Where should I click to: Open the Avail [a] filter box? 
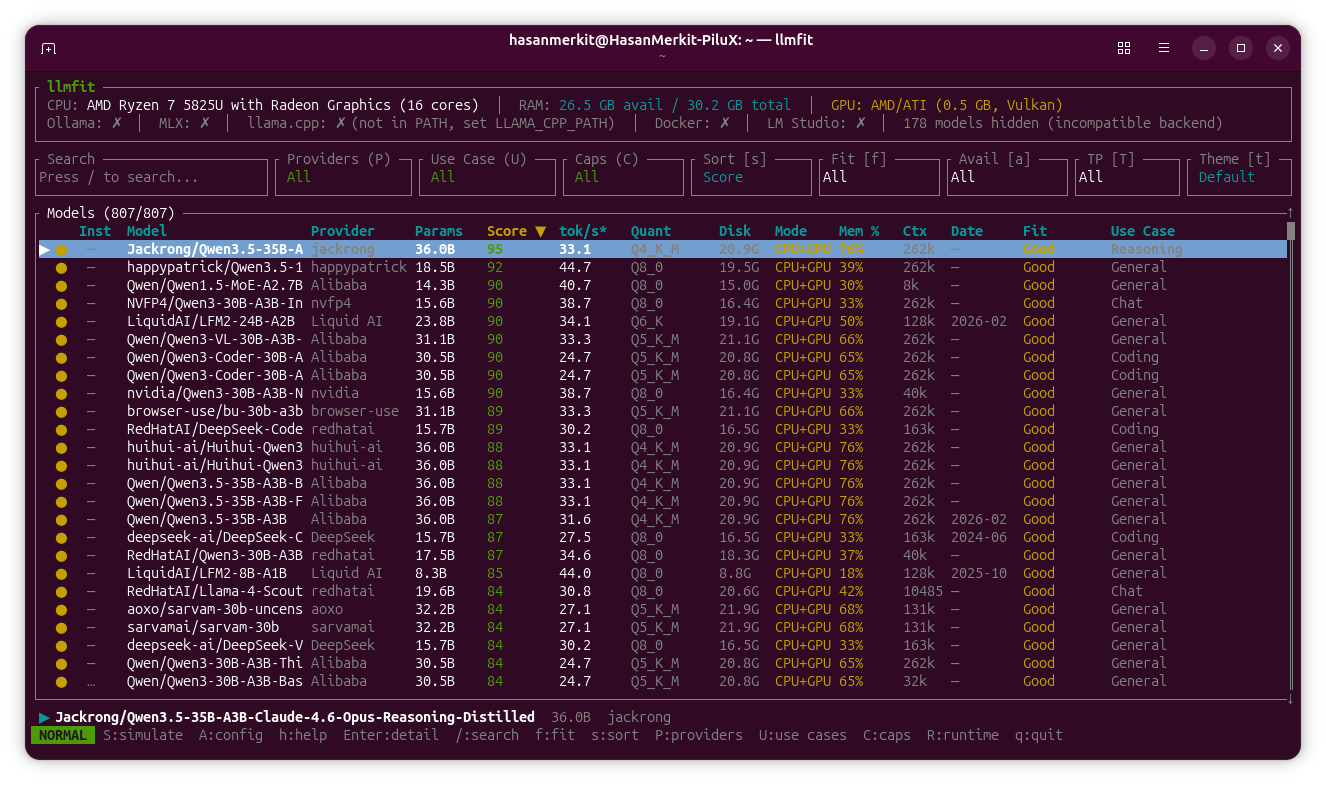pyautogui.click(x=1007, y=177)
